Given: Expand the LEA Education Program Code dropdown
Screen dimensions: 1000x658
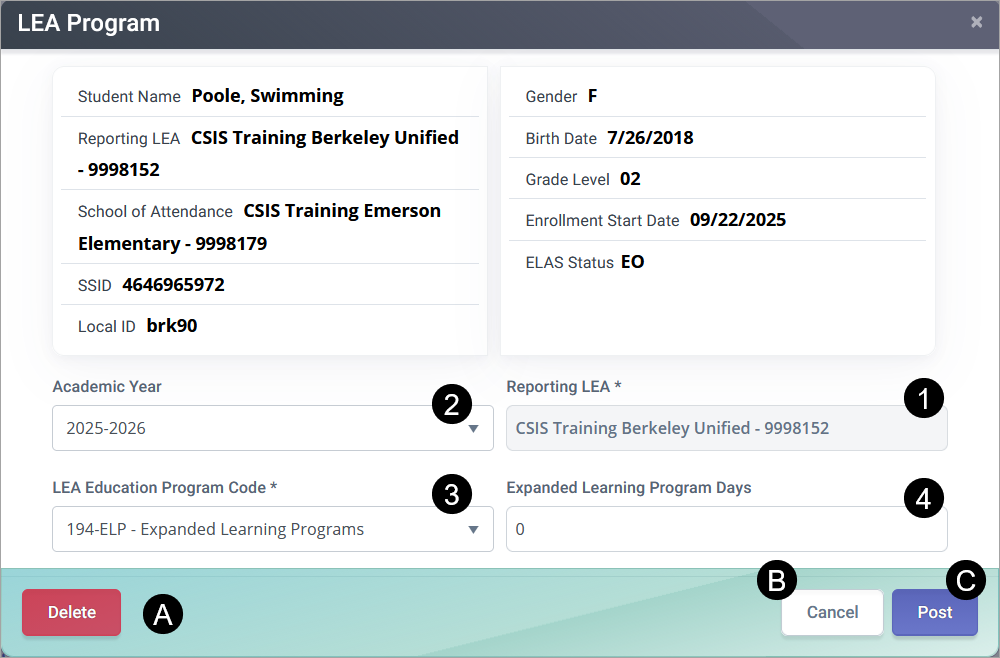Looking at the screenshot, I should (272, 529).
